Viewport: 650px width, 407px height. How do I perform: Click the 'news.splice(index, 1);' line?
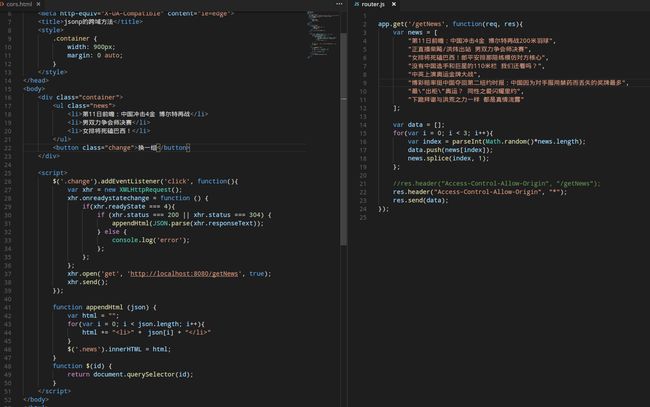[448, 158]
